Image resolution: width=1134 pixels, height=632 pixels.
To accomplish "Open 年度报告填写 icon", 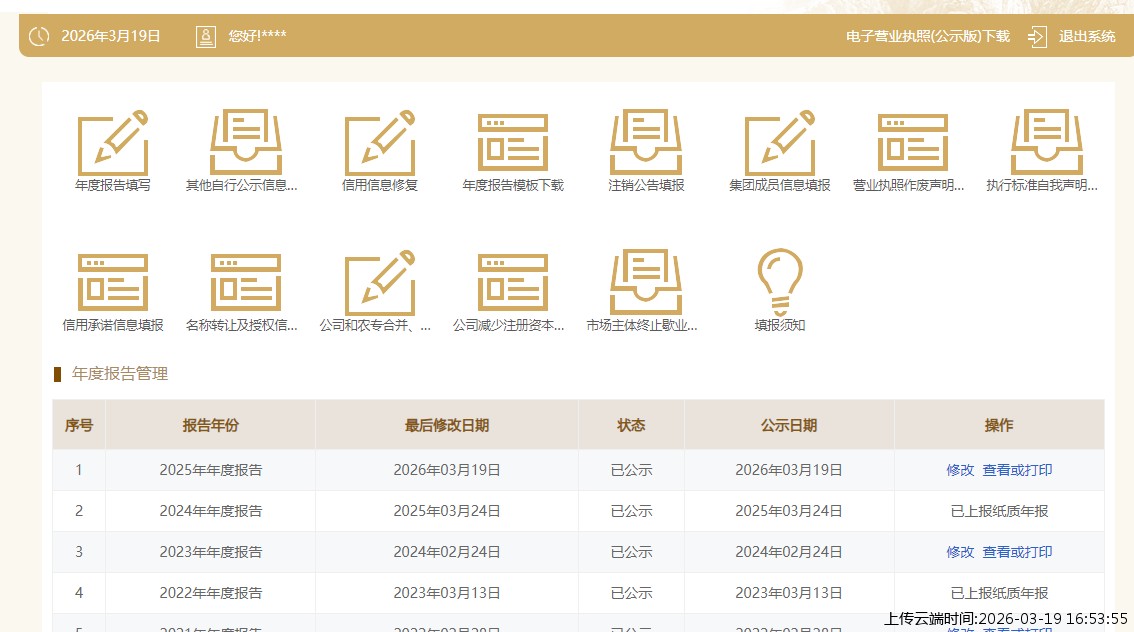I will coord(113,143).
